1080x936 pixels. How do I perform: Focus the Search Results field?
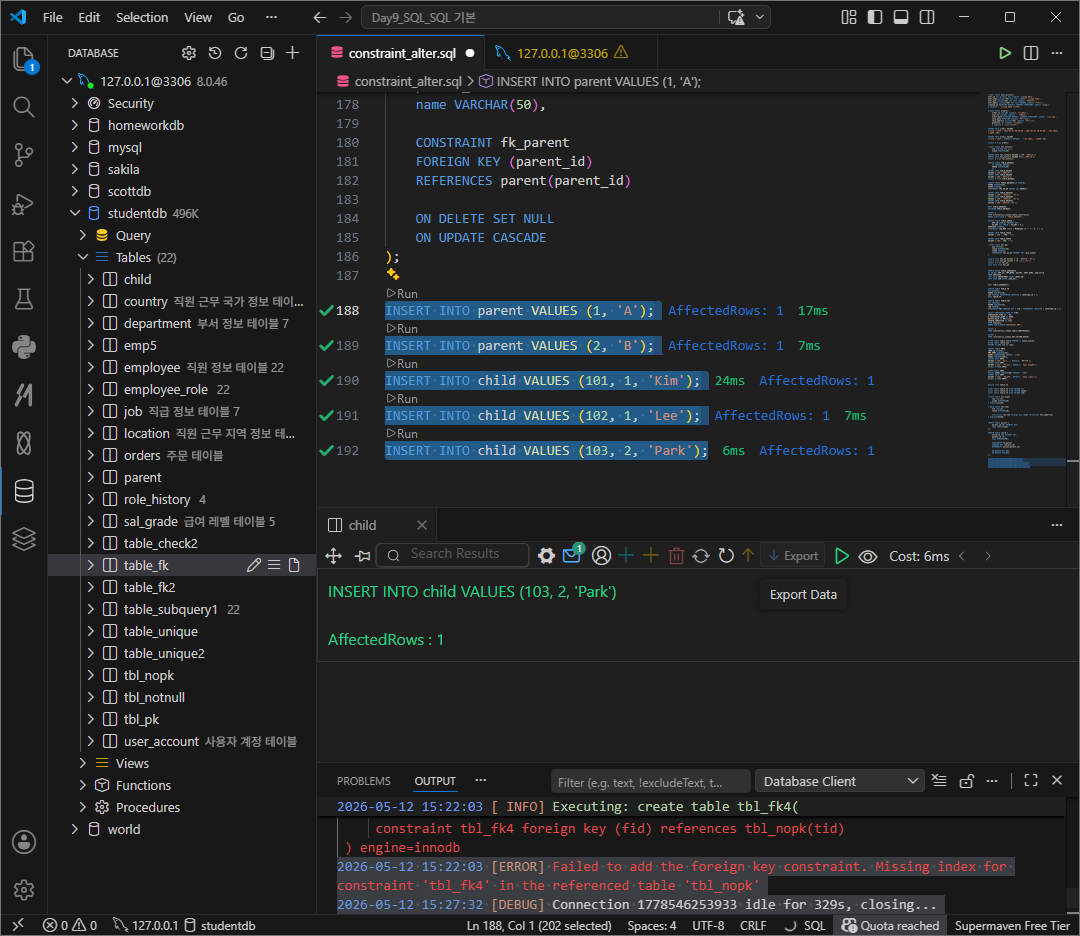tap(453, 554)
